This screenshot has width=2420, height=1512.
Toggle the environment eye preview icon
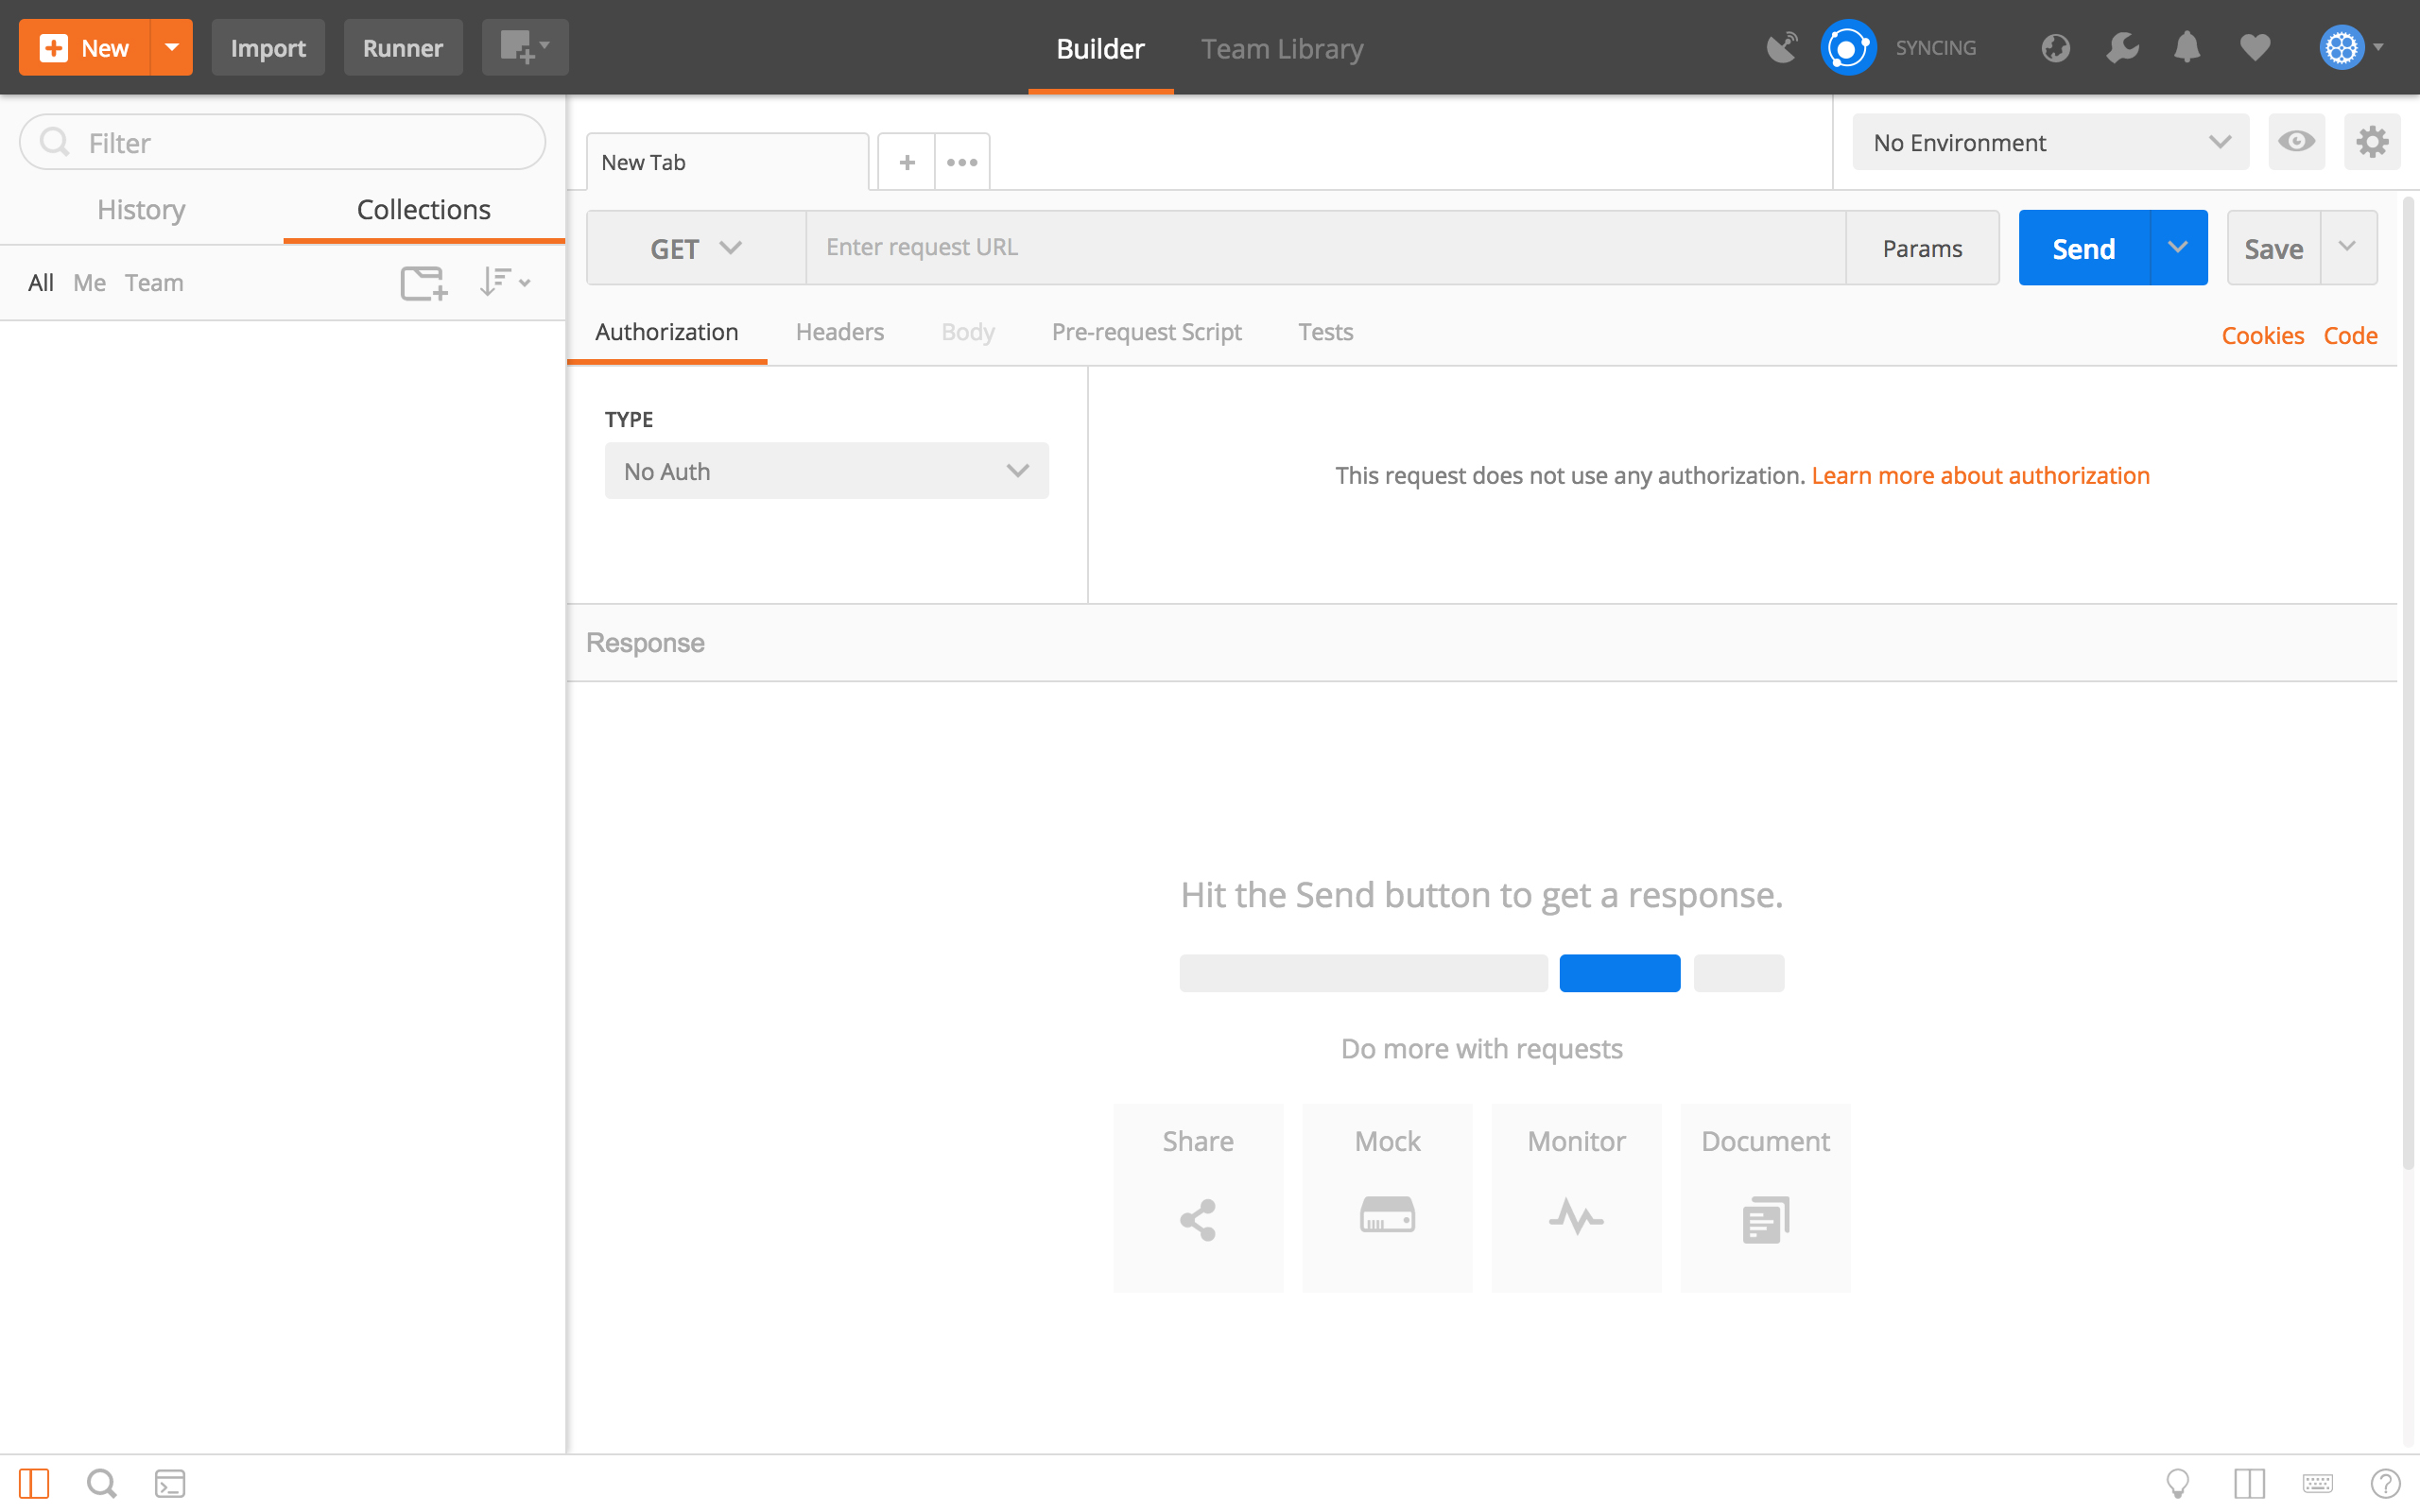(2296, 141)
